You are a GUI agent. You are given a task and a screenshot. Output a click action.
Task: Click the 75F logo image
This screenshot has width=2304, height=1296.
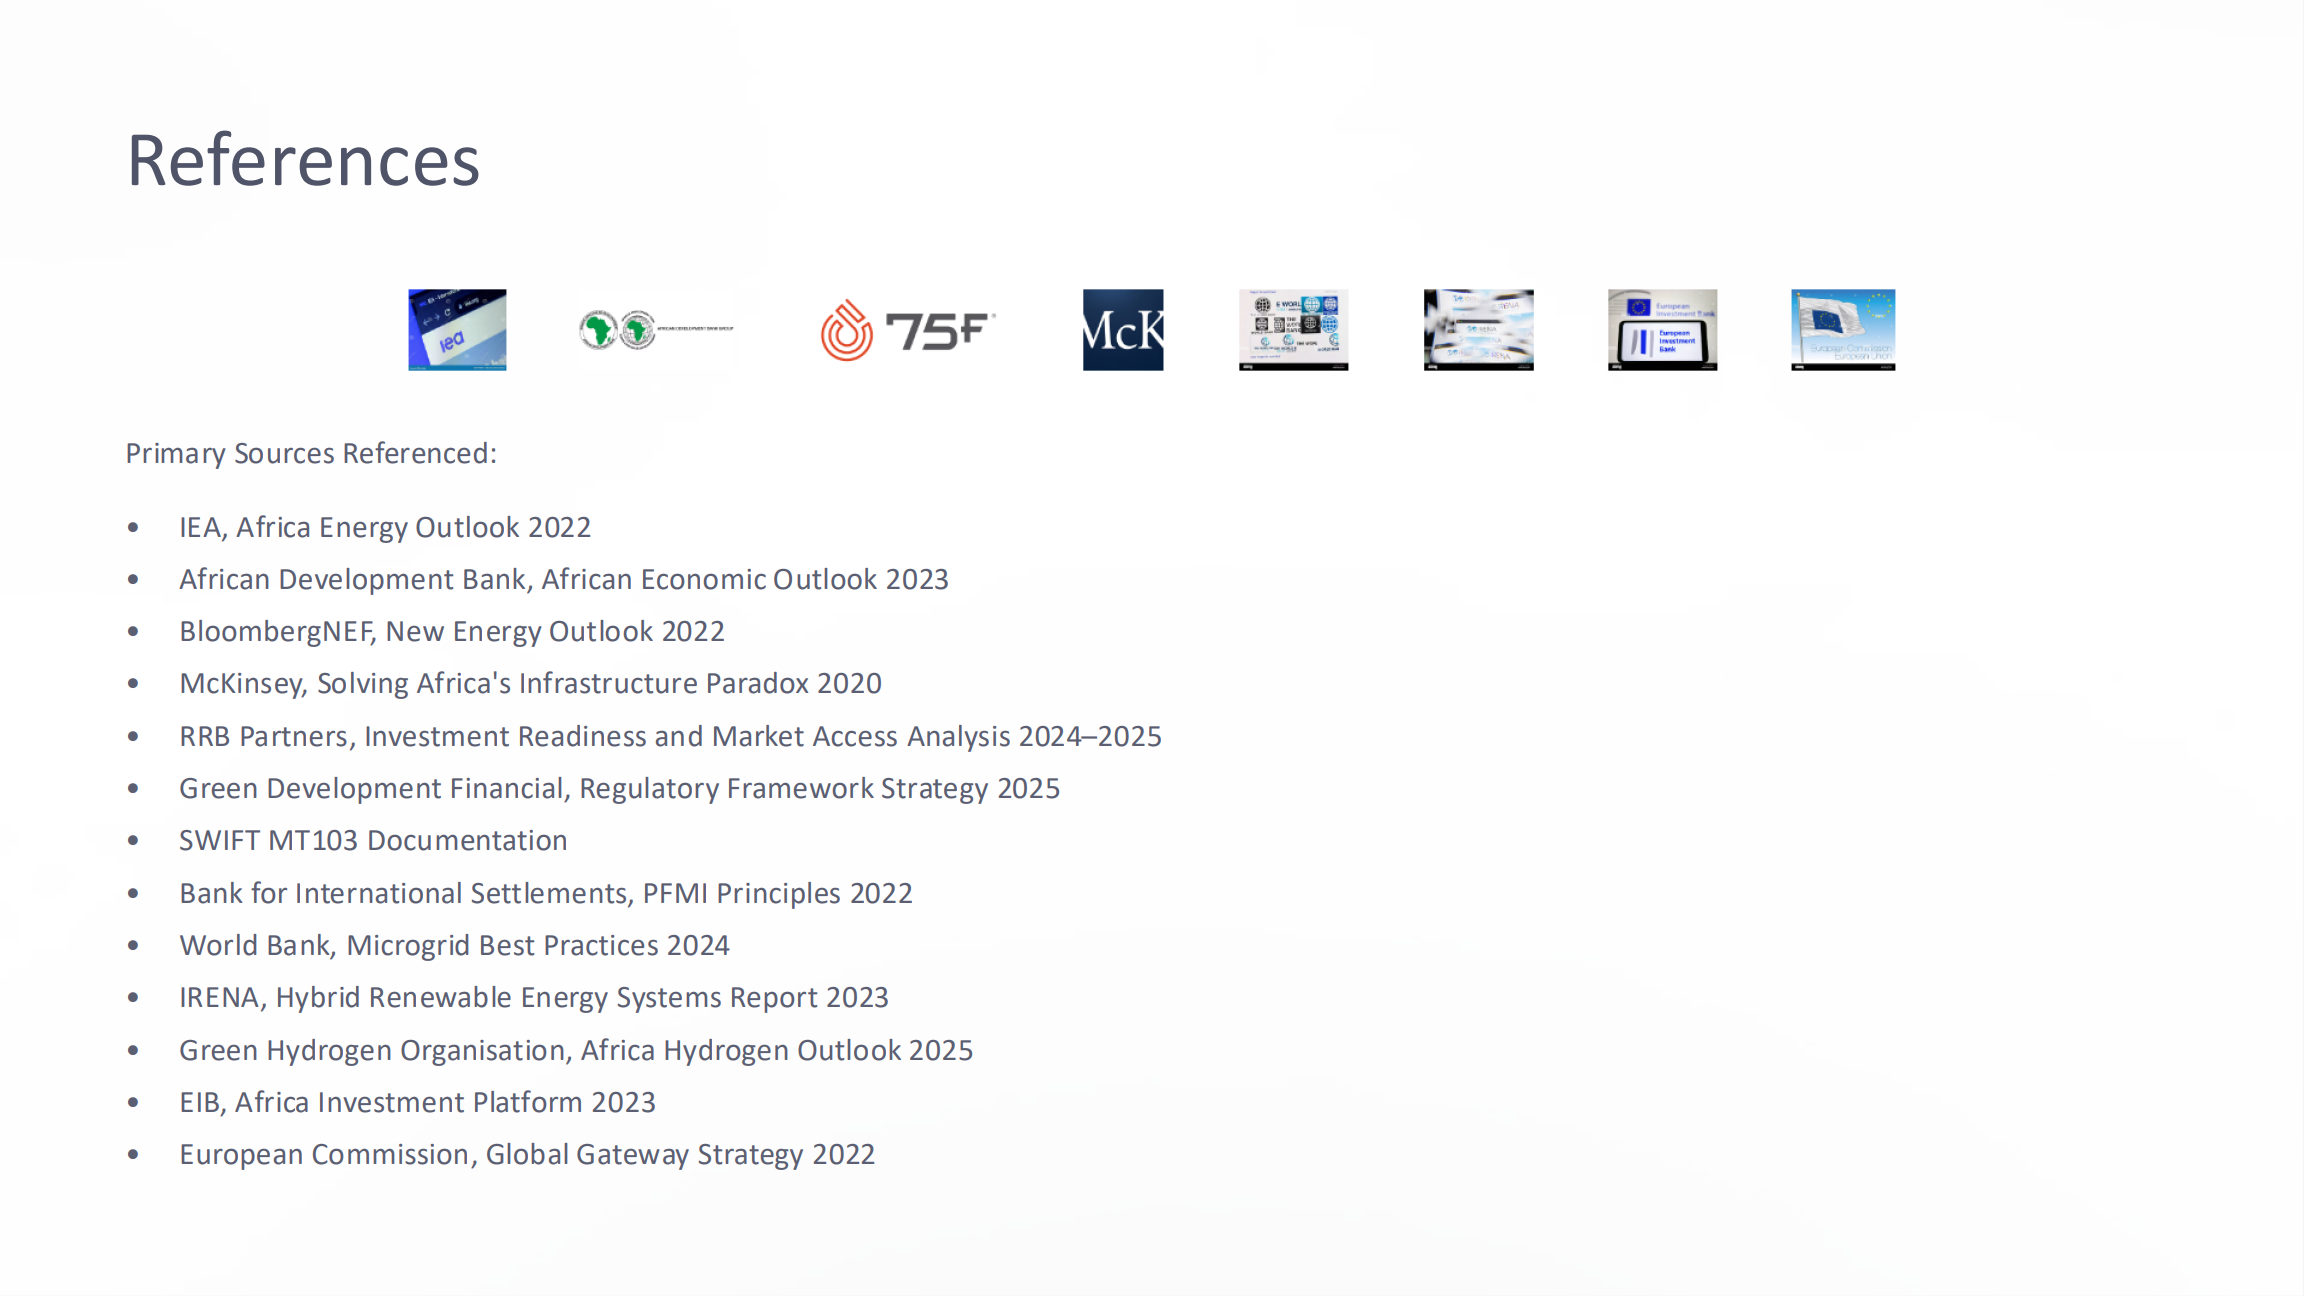[x=907, y=330]
